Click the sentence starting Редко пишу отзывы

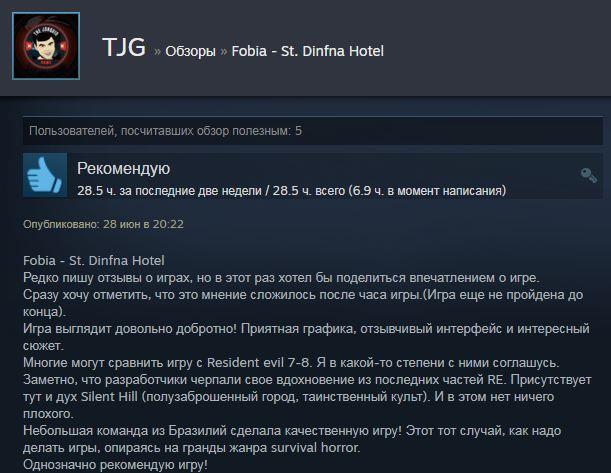(281, 277)
